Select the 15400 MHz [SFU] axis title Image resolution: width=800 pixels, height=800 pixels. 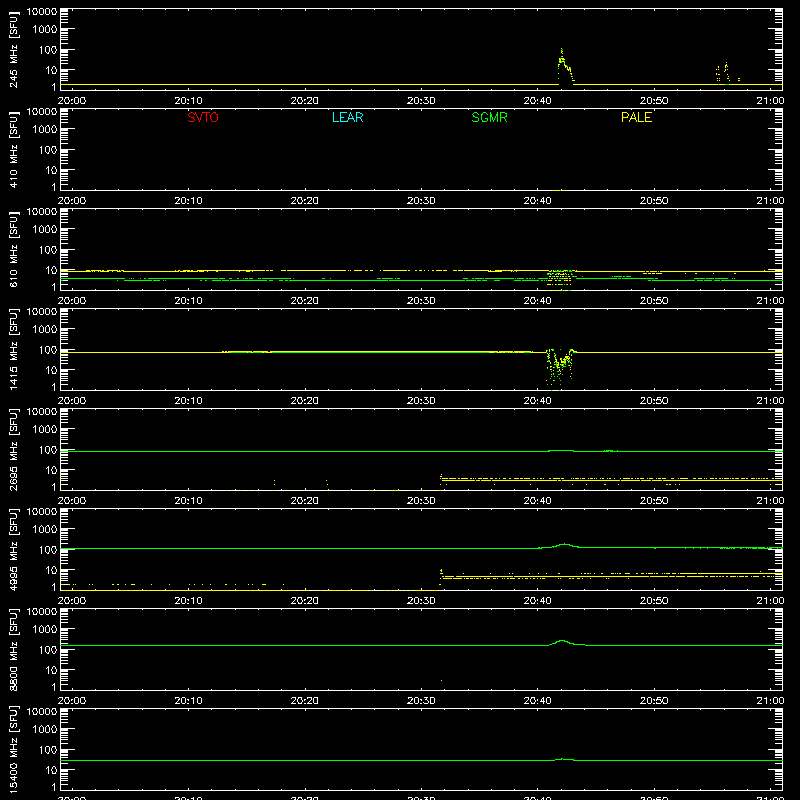pos(13,749)
